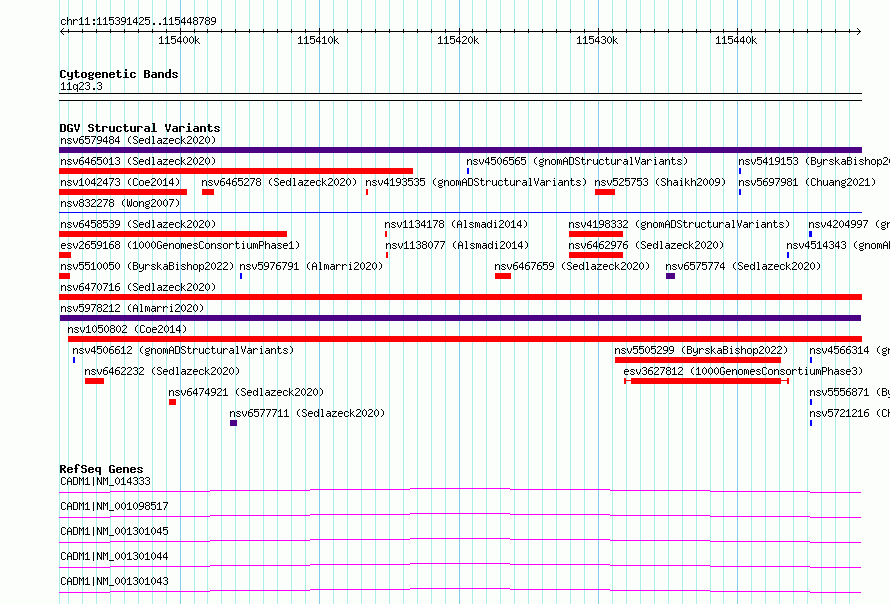Viewport: 890px width, 604px height.
Task: Select the 11q23.3 cytogenetic band label
Action: pos(81,87)
